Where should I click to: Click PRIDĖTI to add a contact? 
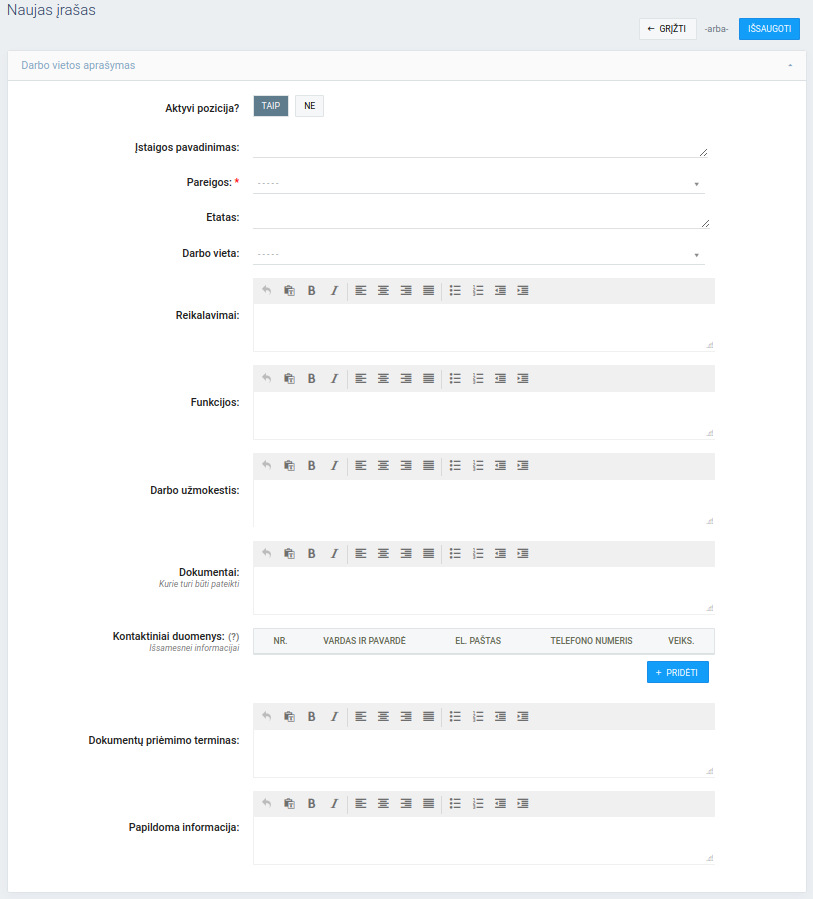[x=678, y=673]
